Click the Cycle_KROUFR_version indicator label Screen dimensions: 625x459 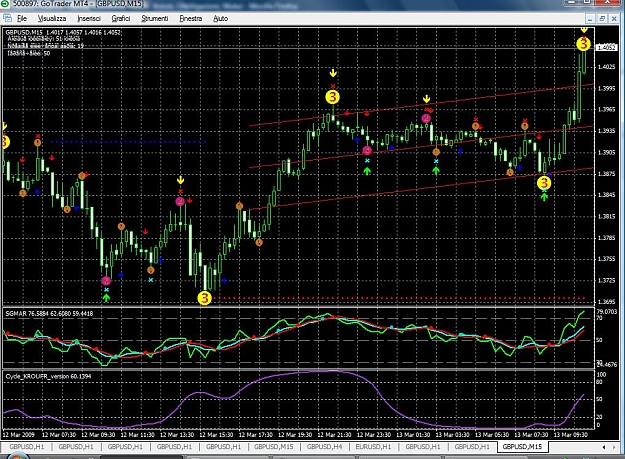[x=48, y=376]
